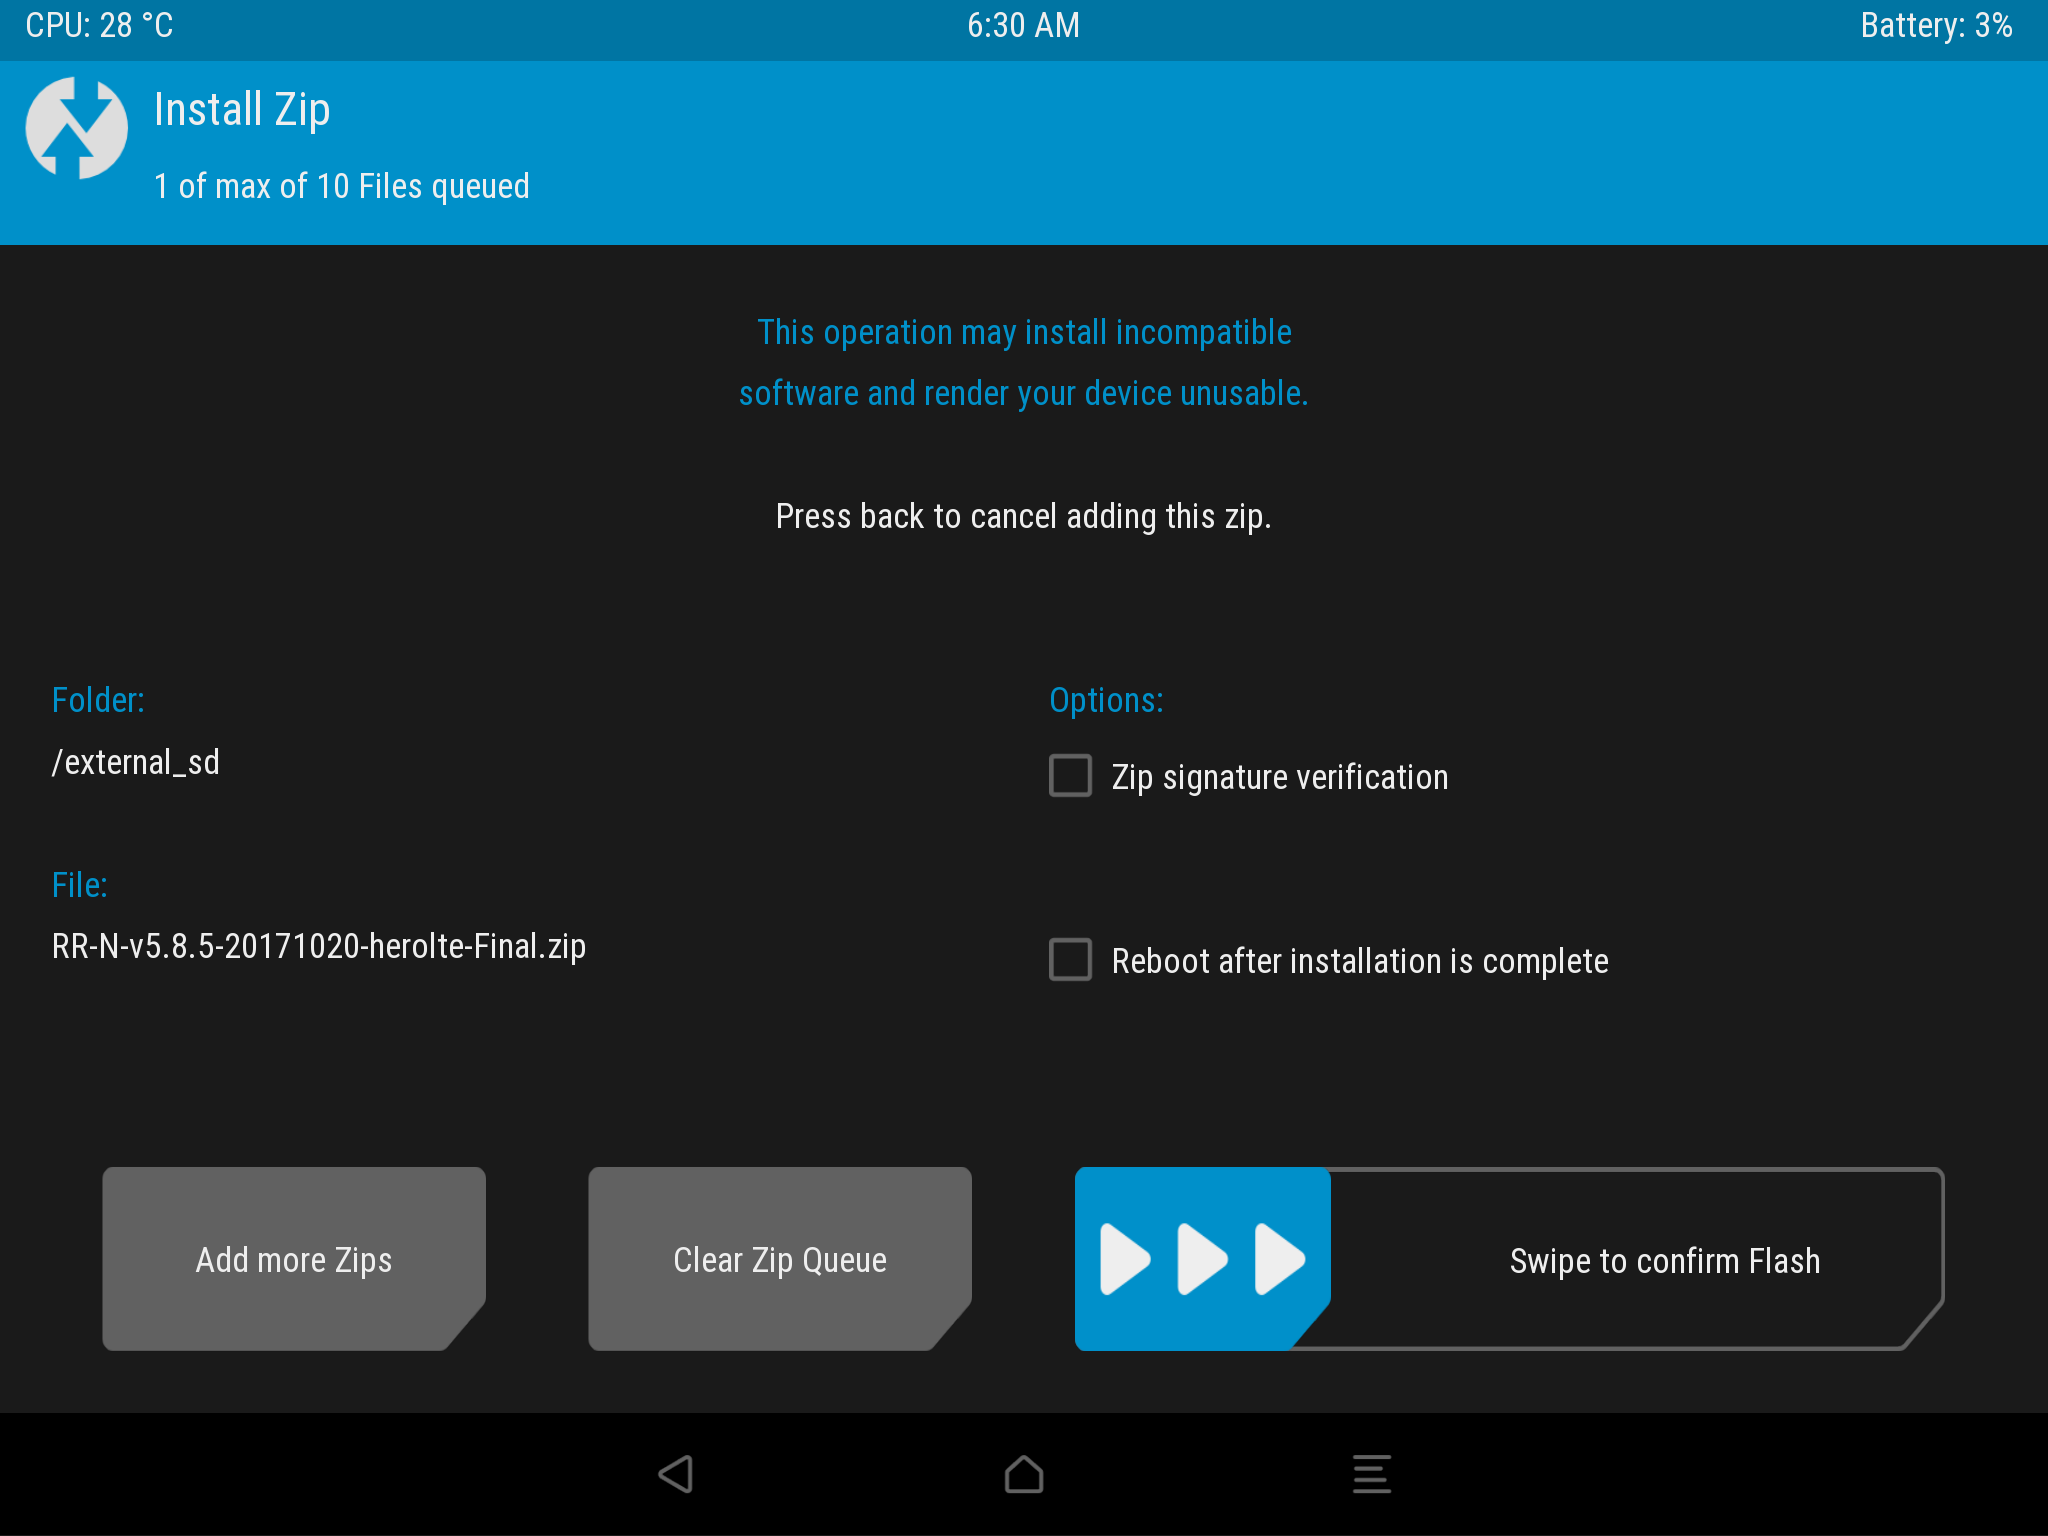Viewport: 2048px width, 1536px height.
Task: Tap the CPU temperature readout
Action: tap(99, 26)
